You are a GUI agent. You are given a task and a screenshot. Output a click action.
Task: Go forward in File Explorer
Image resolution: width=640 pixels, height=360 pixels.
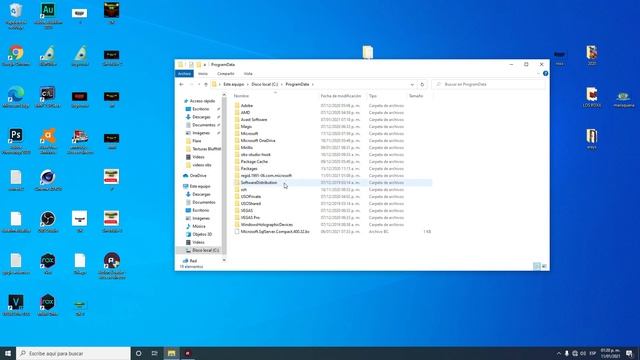click(191, 84)
